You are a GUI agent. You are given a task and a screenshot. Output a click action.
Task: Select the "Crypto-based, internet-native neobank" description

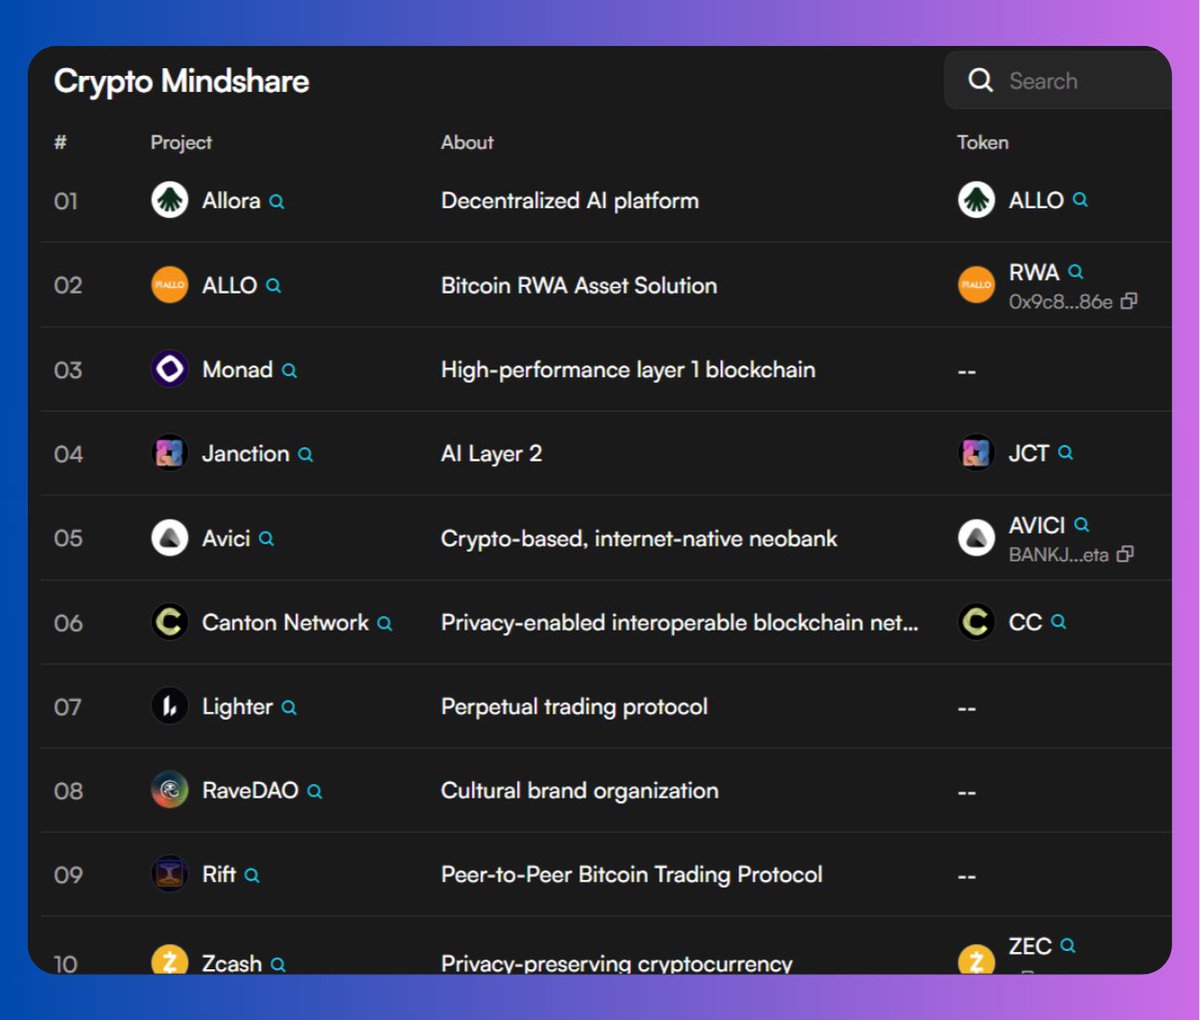point(638,538)
